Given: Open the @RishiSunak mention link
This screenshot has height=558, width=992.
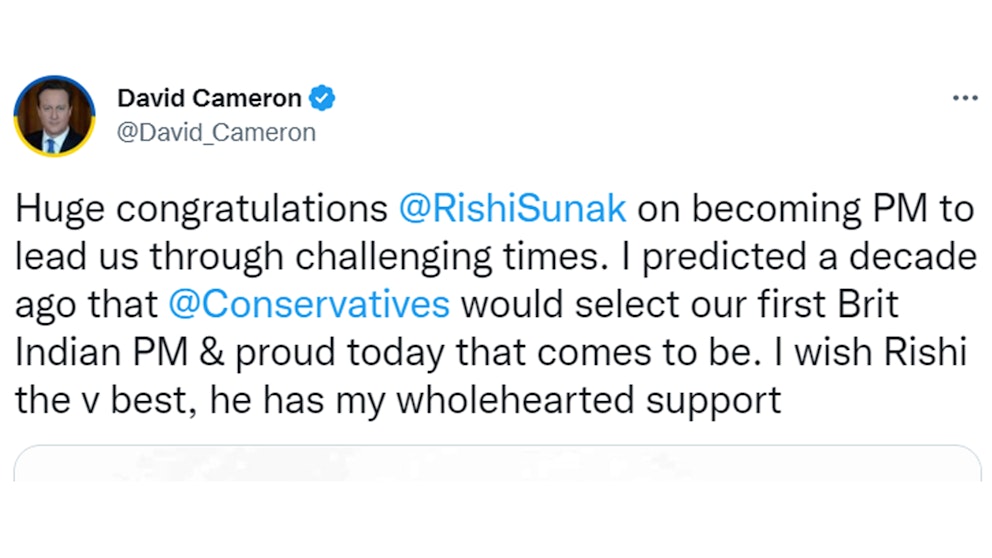Looking at the screenshot, I should tap(512, 209).
